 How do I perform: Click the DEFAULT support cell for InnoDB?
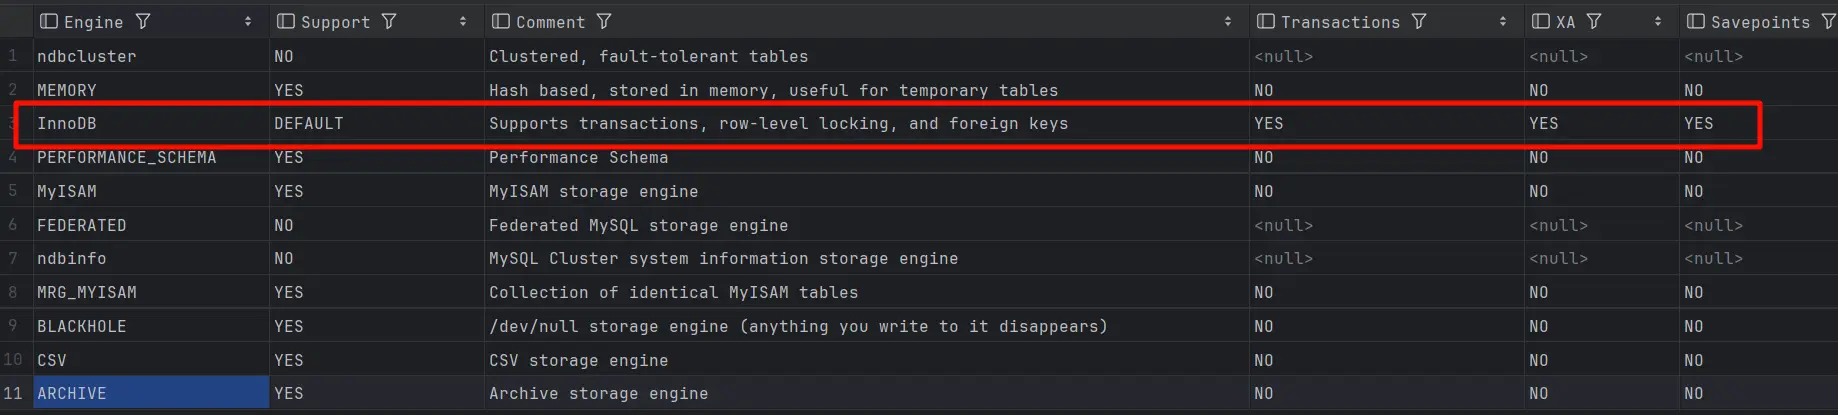tap(377, 124)
